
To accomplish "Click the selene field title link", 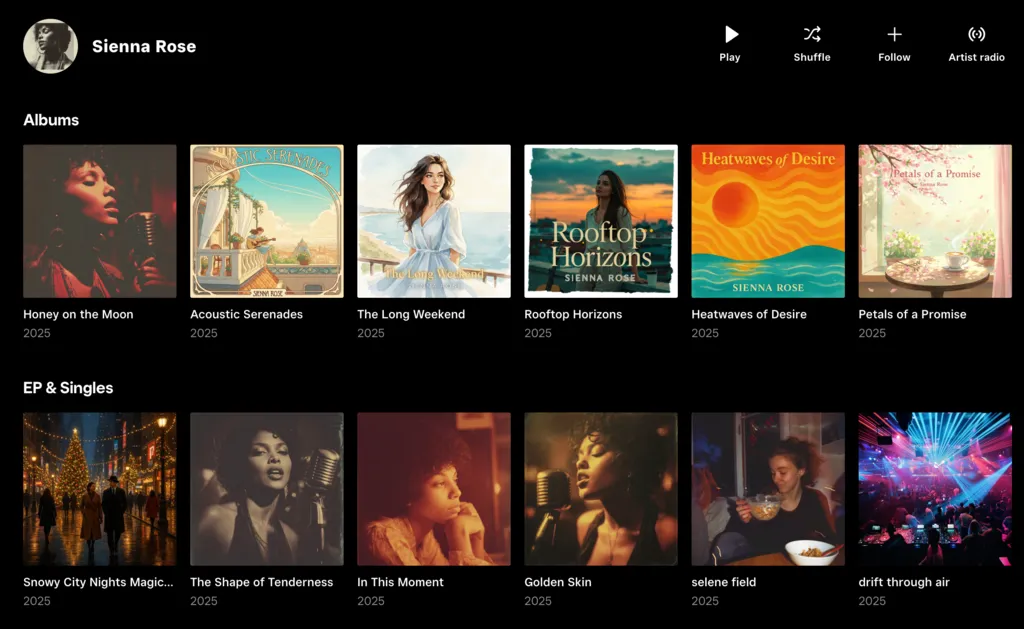I will point(723,582).
